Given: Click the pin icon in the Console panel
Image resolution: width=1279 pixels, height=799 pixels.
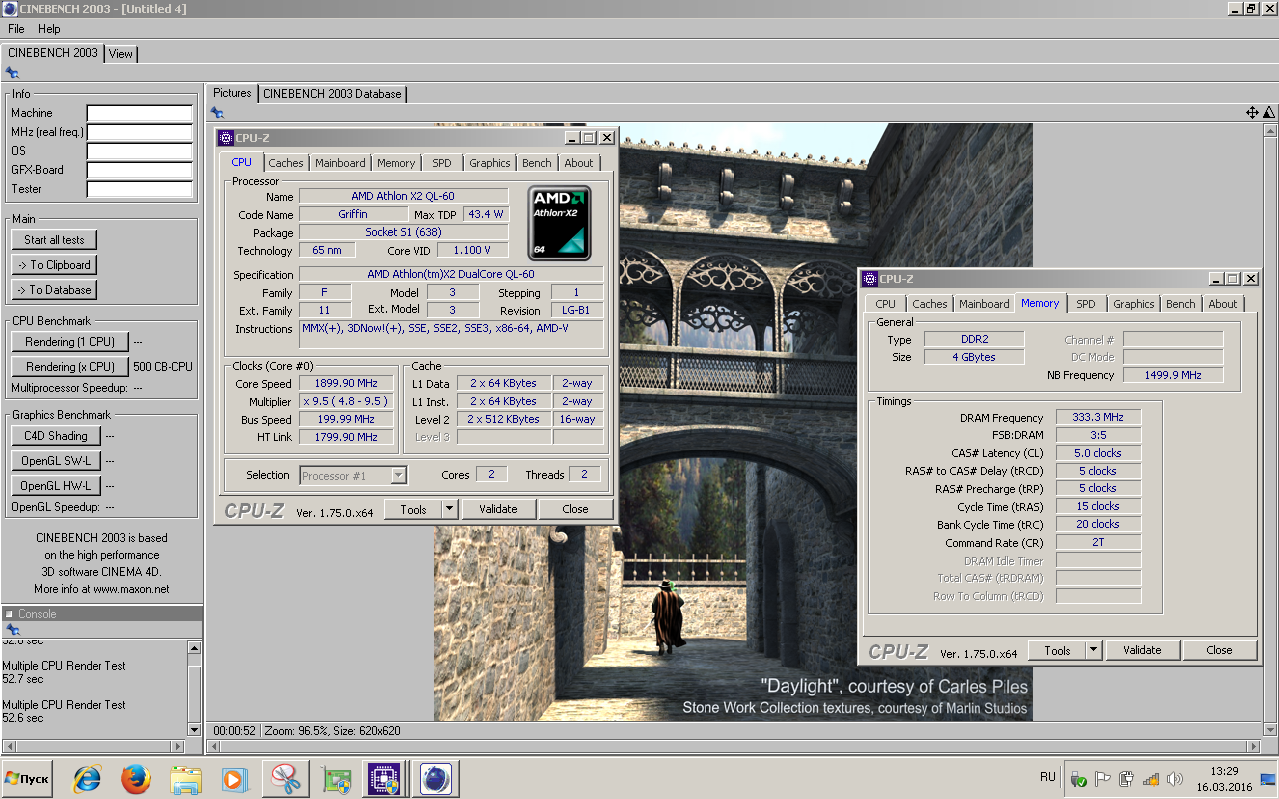Looking at the screenshot, I should tap(12, 630).
